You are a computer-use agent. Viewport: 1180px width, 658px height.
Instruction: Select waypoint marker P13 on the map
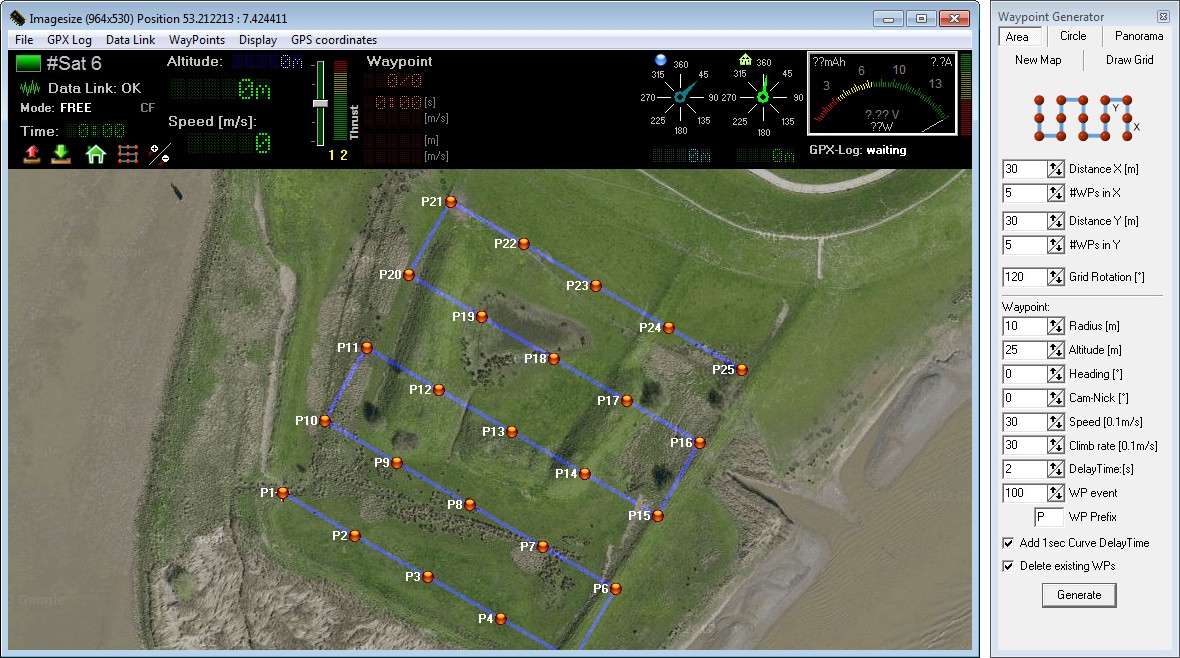point(512,432)
